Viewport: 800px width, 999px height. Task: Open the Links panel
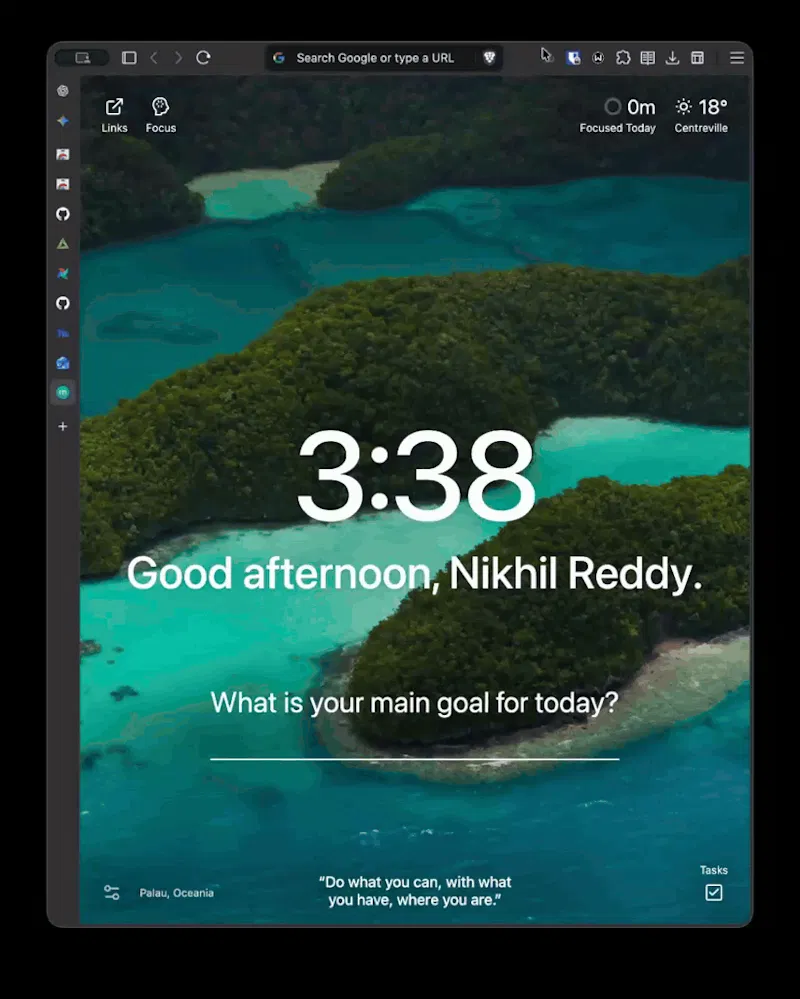(115, 115)
